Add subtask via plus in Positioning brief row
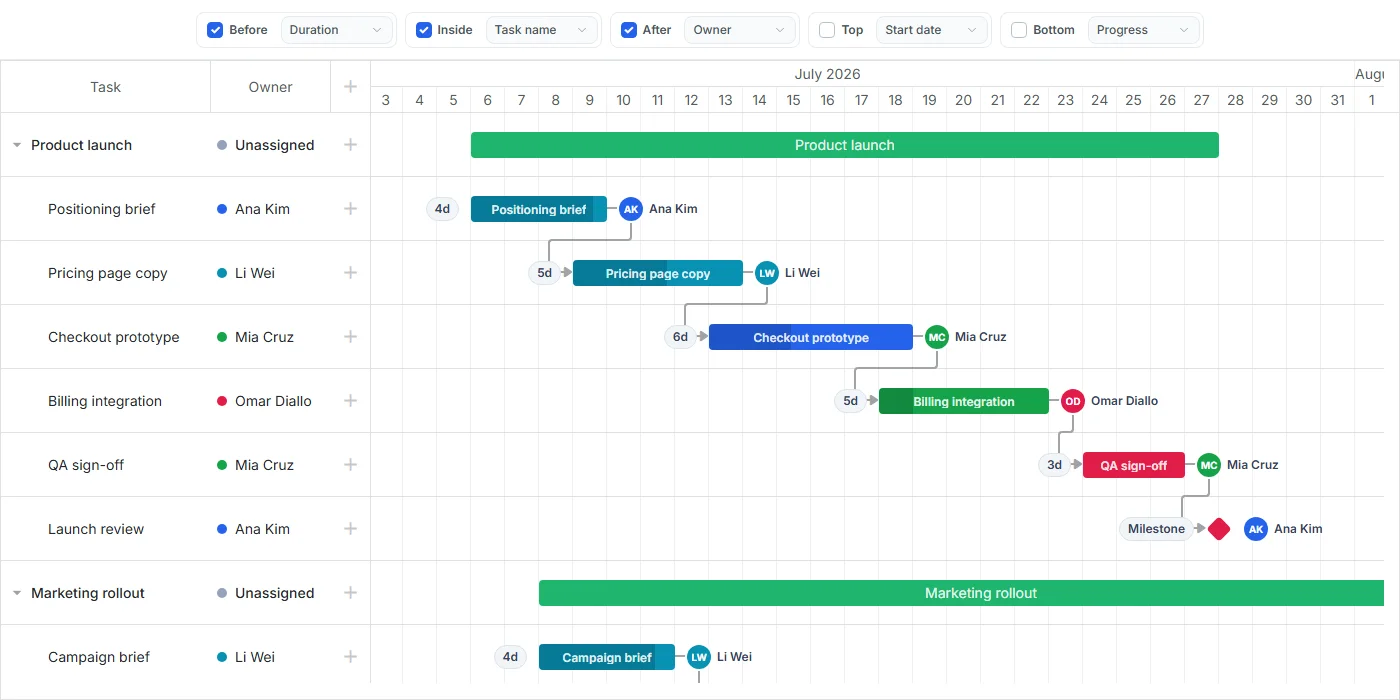1400x700 pixels. [350, 209]
